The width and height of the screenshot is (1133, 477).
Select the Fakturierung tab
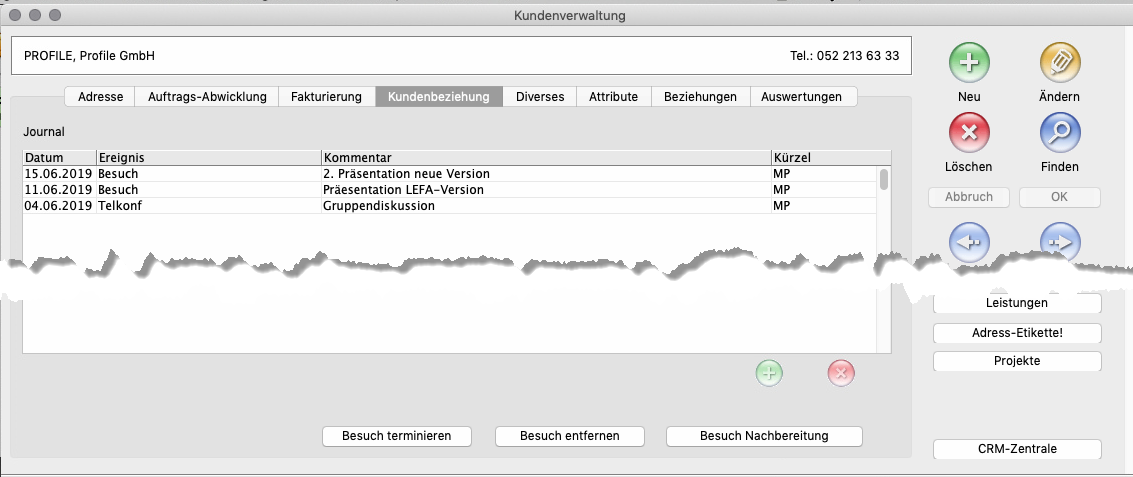click(326, 97)
